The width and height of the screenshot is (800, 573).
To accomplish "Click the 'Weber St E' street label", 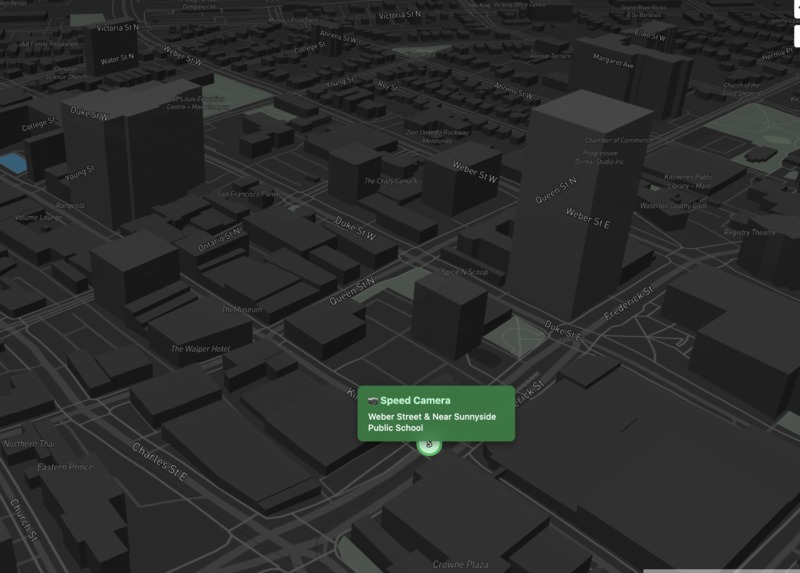I will click(588, 218).
